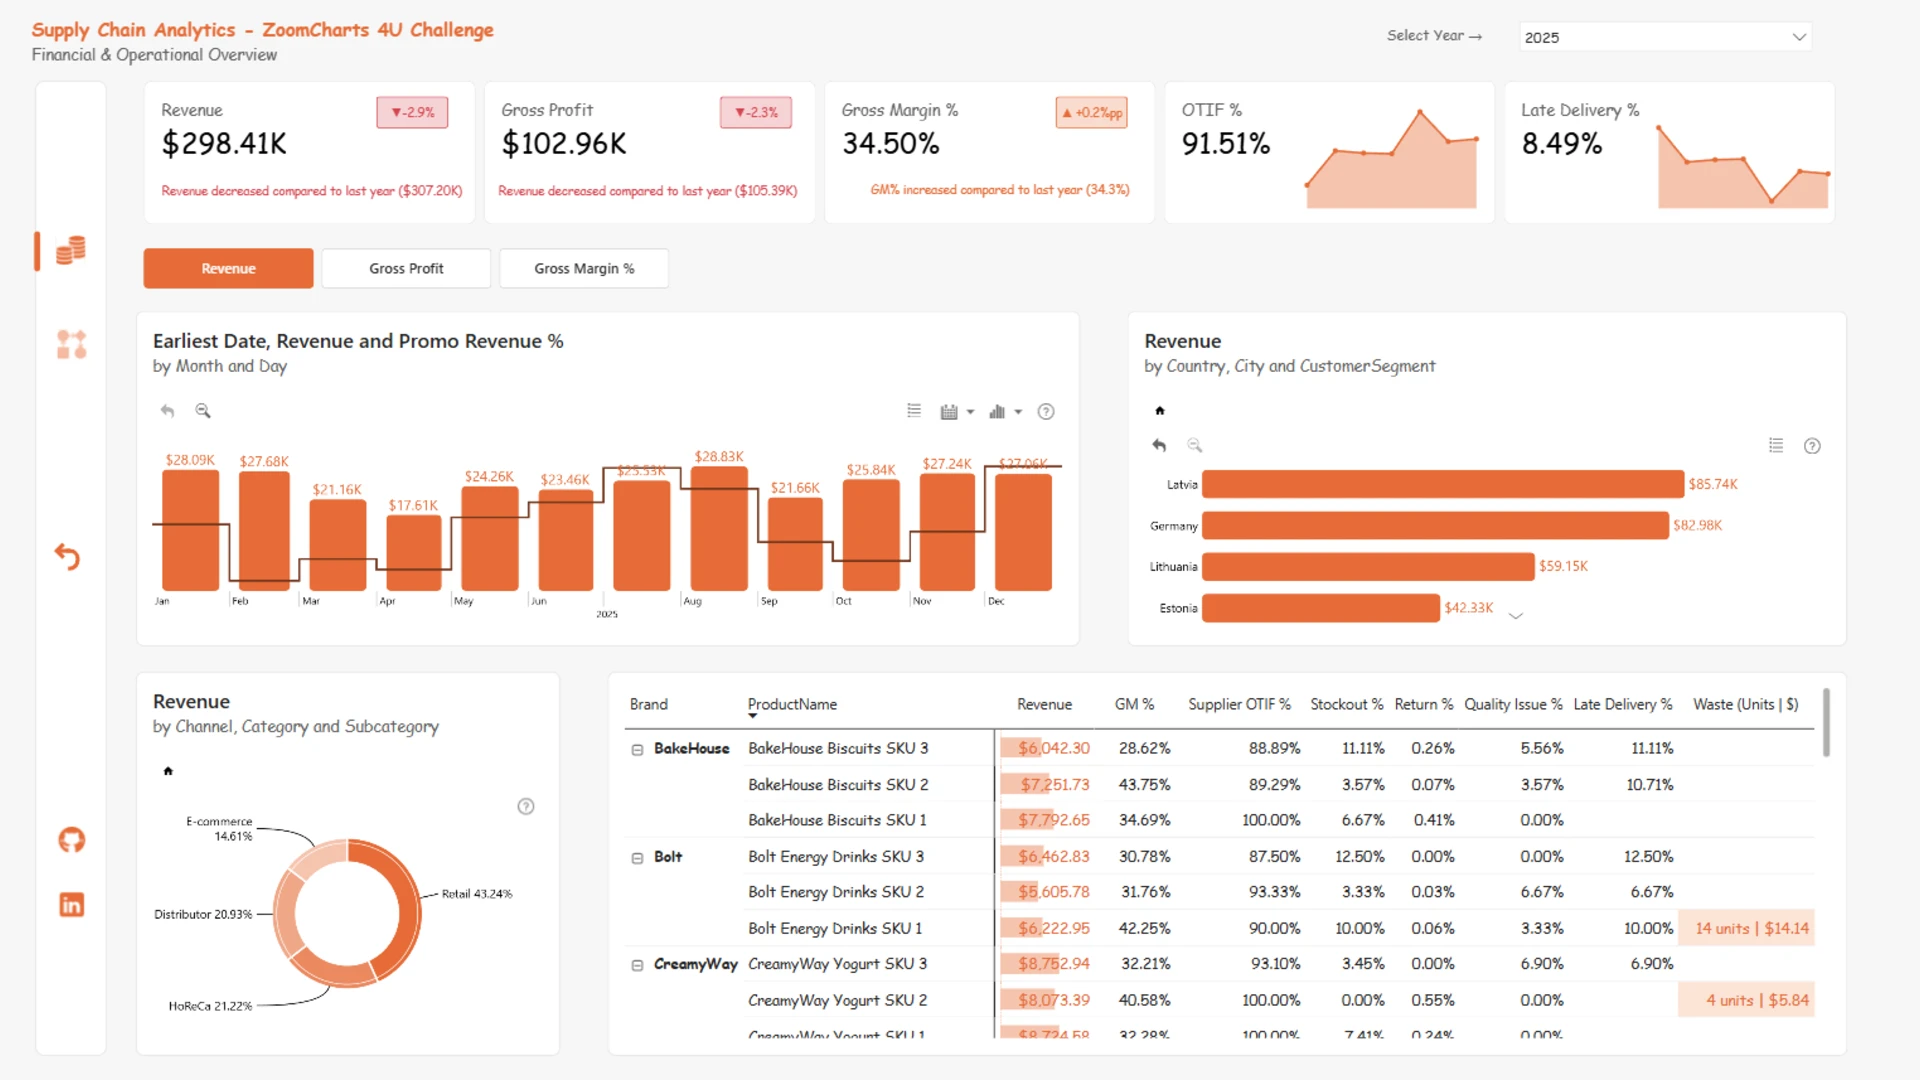Open the LinkedIn link icon
The height and width of the screenshot is (1080, 1920).
[71, 905]
